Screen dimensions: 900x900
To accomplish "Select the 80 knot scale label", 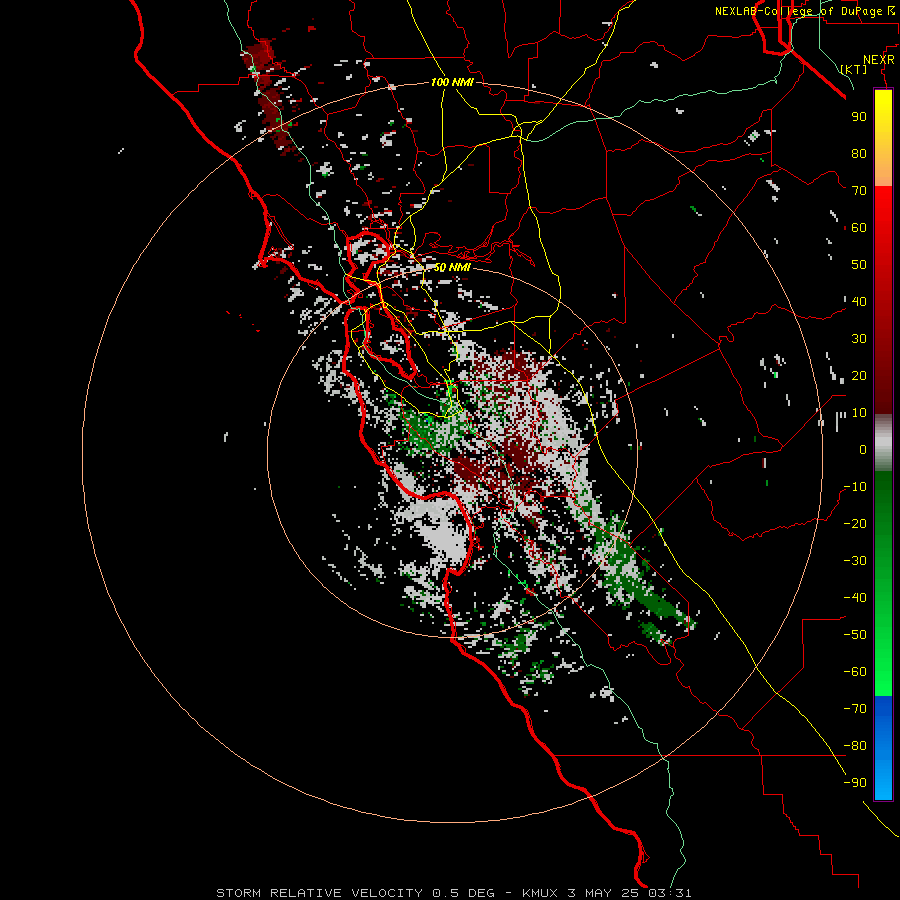I will click(859, 153).
